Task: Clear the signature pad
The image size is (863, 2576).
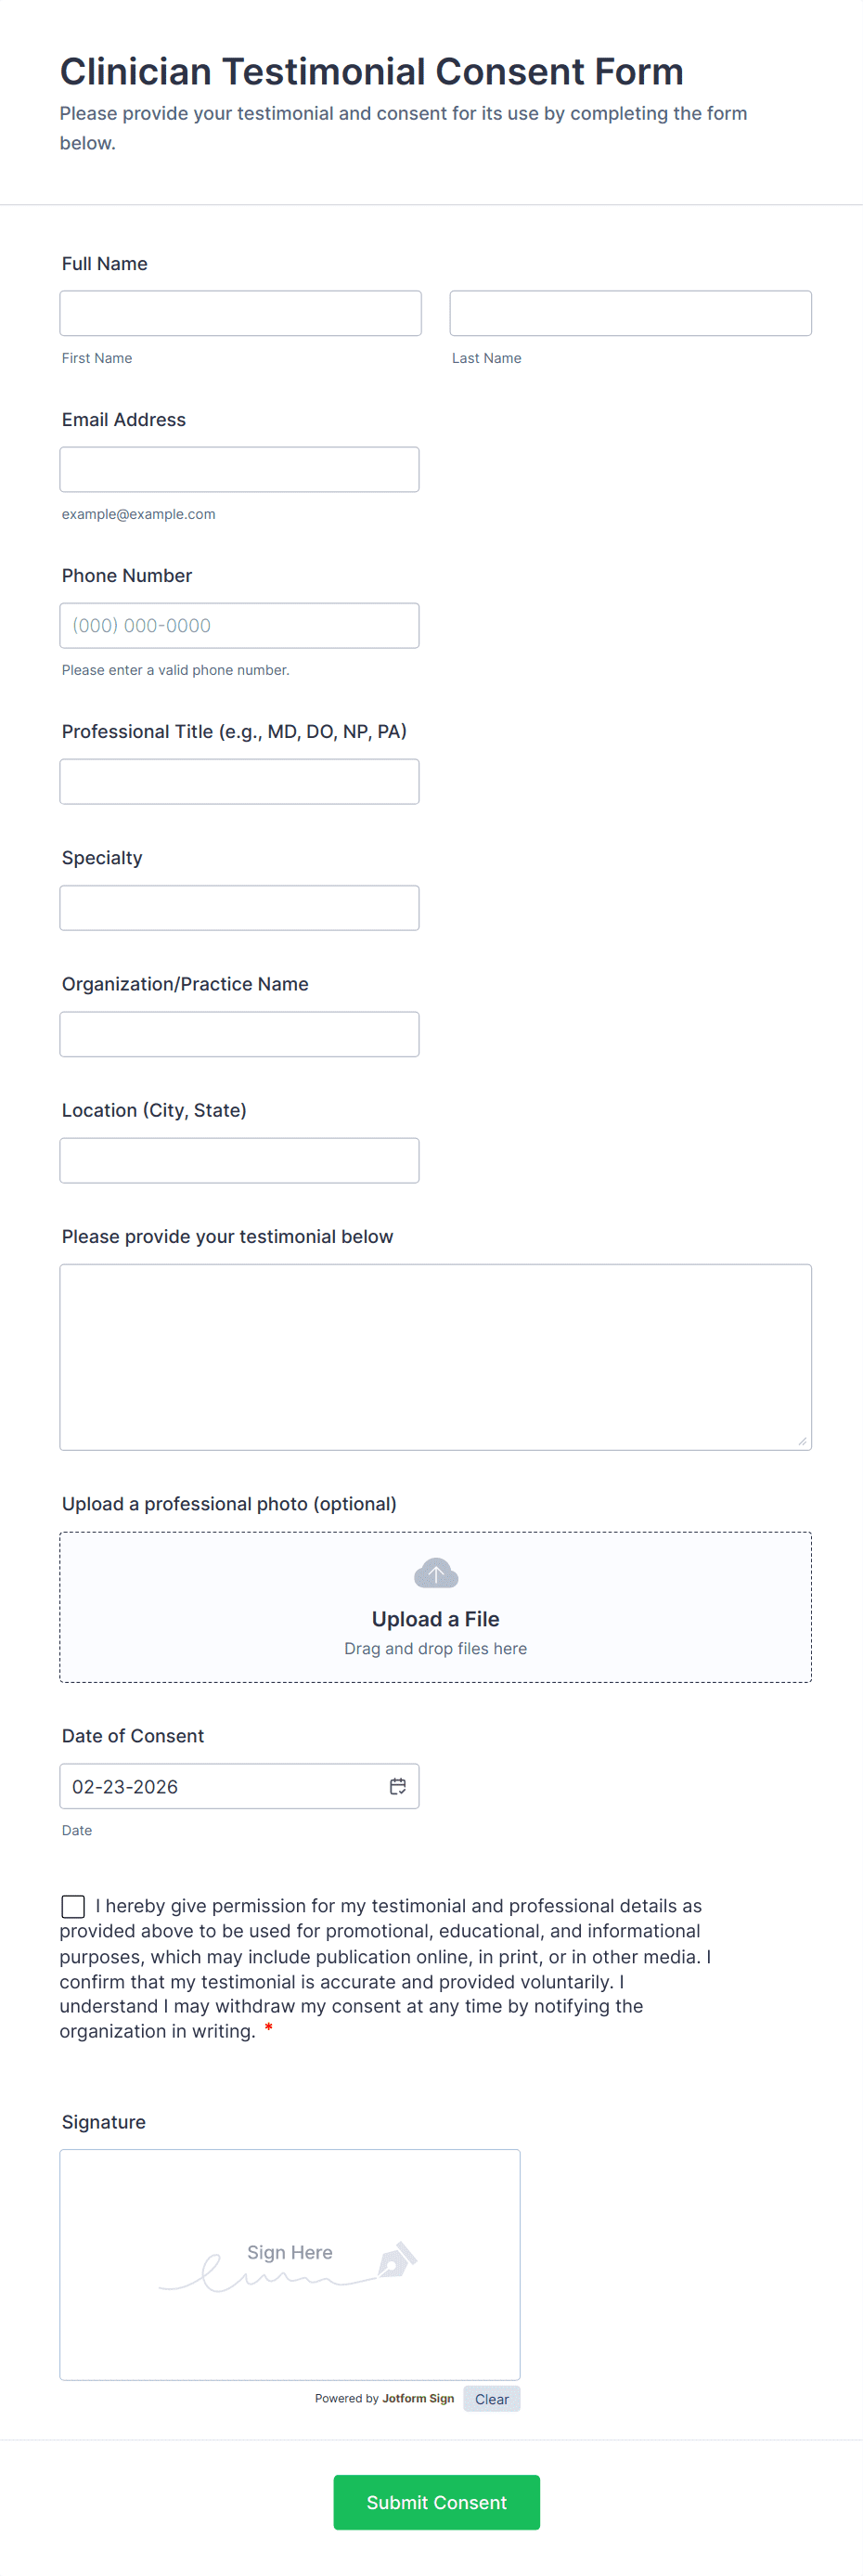Action: click(x=491, y=2399)
